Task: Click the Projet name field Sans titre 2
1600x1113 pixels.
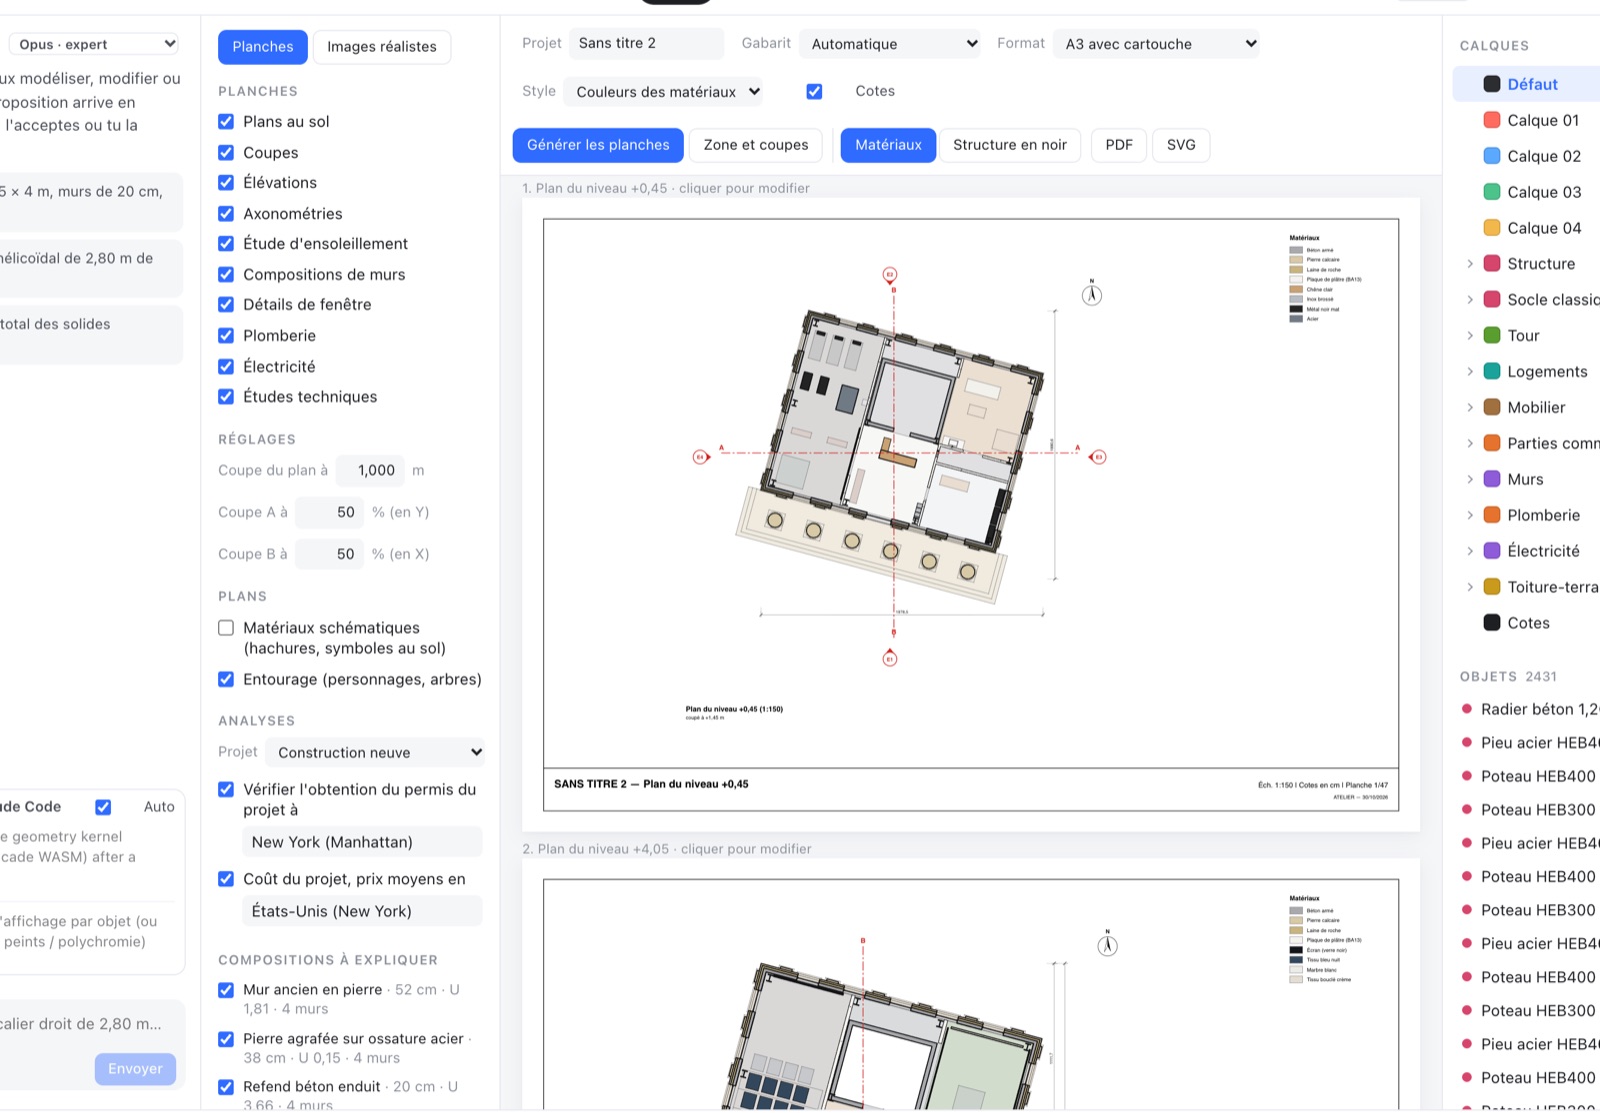Action: tap(646, 43)
